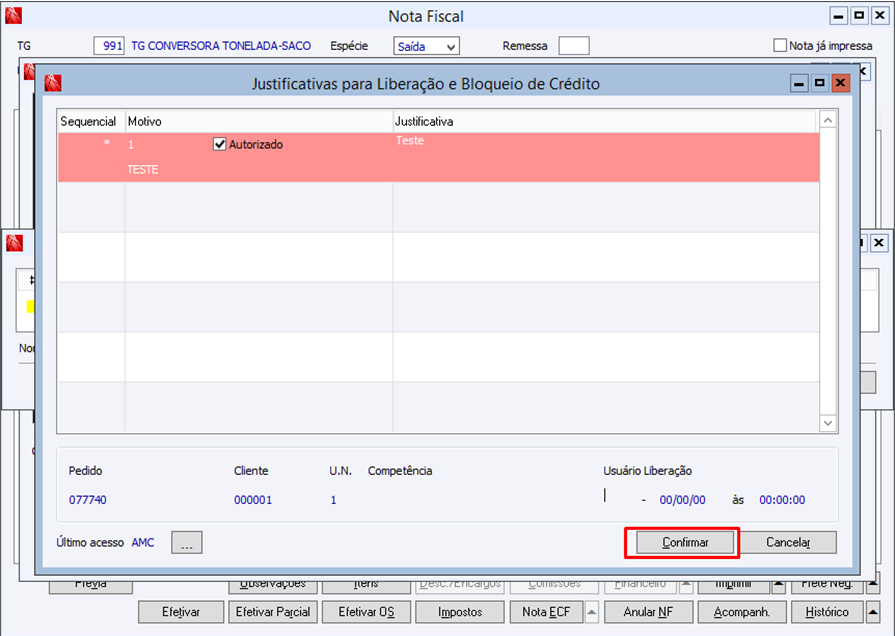Open the Espécie dropdown showing Saída
This screenshot has width=895, height=636.
[x=426, y=46]
